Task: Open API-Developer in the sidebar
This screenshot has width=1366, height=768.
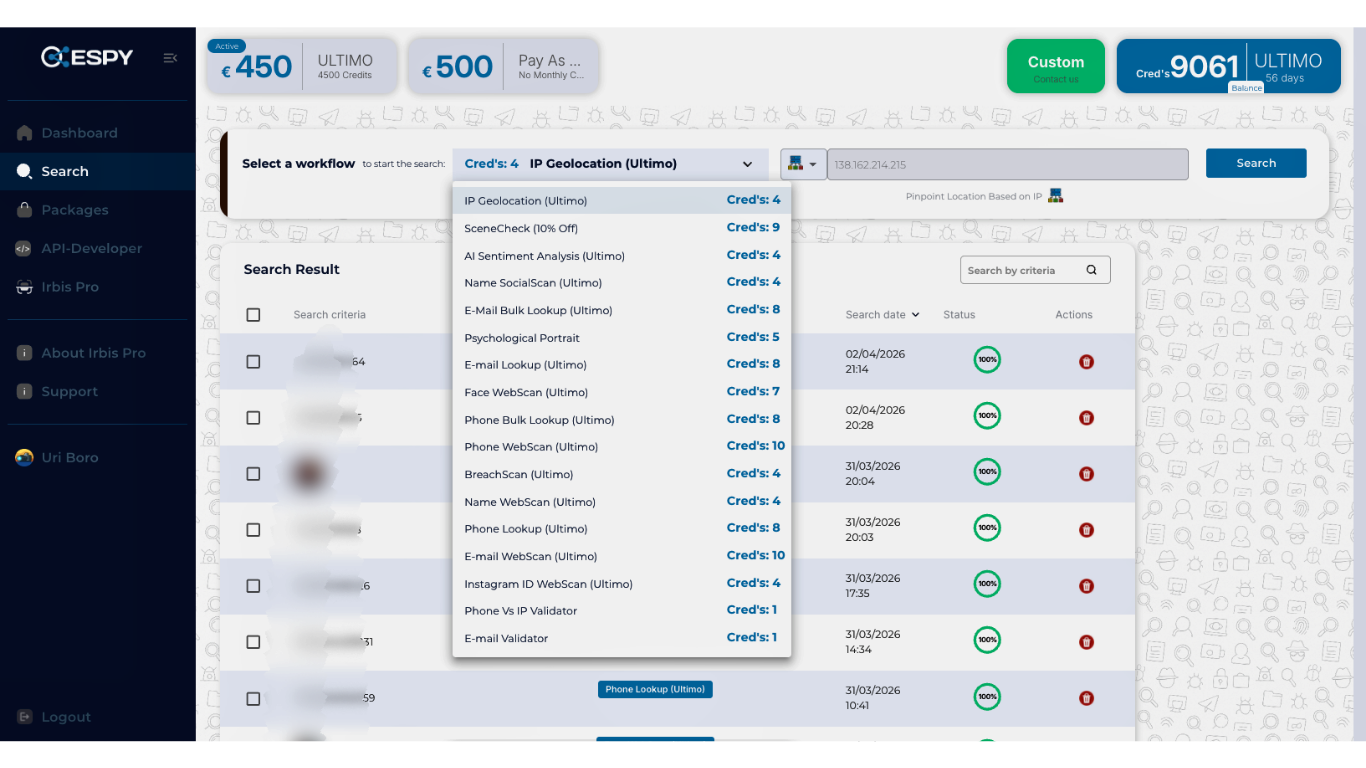Action: tap(98, 248)
